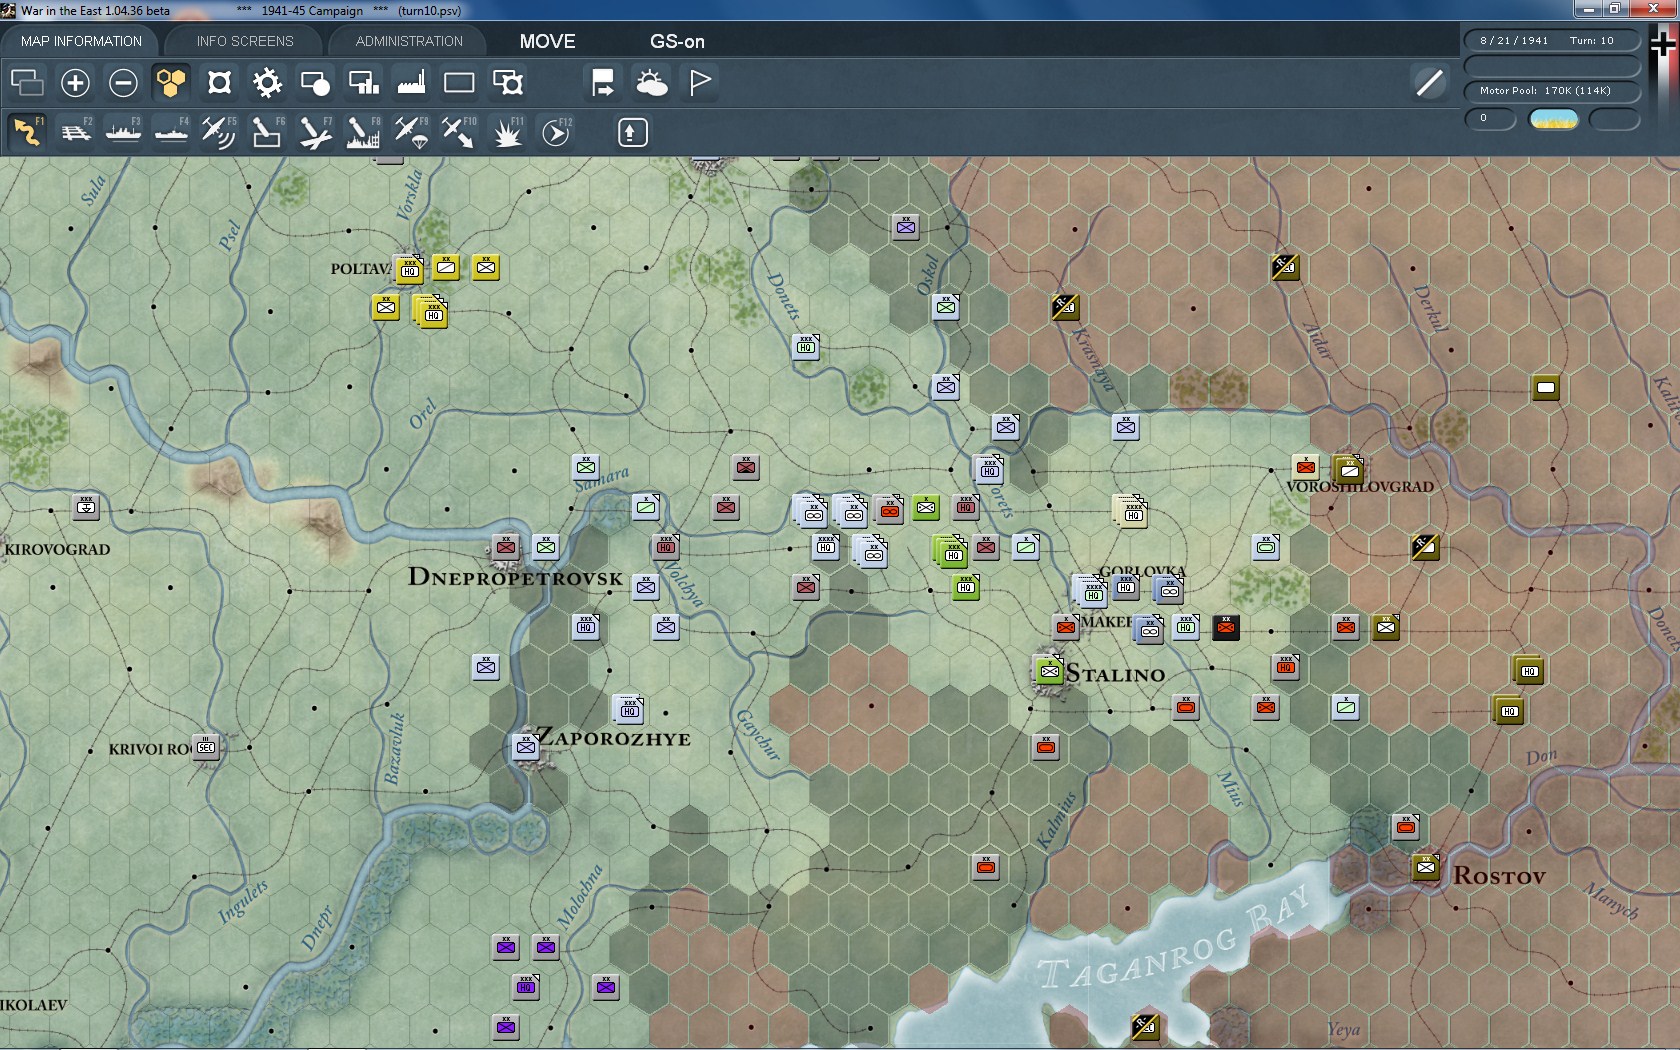This screenshot has height=1050, width=1680.
Task: Click the gear icon in map toolbar
Action: pyautogui.click(x=267, y=83)
